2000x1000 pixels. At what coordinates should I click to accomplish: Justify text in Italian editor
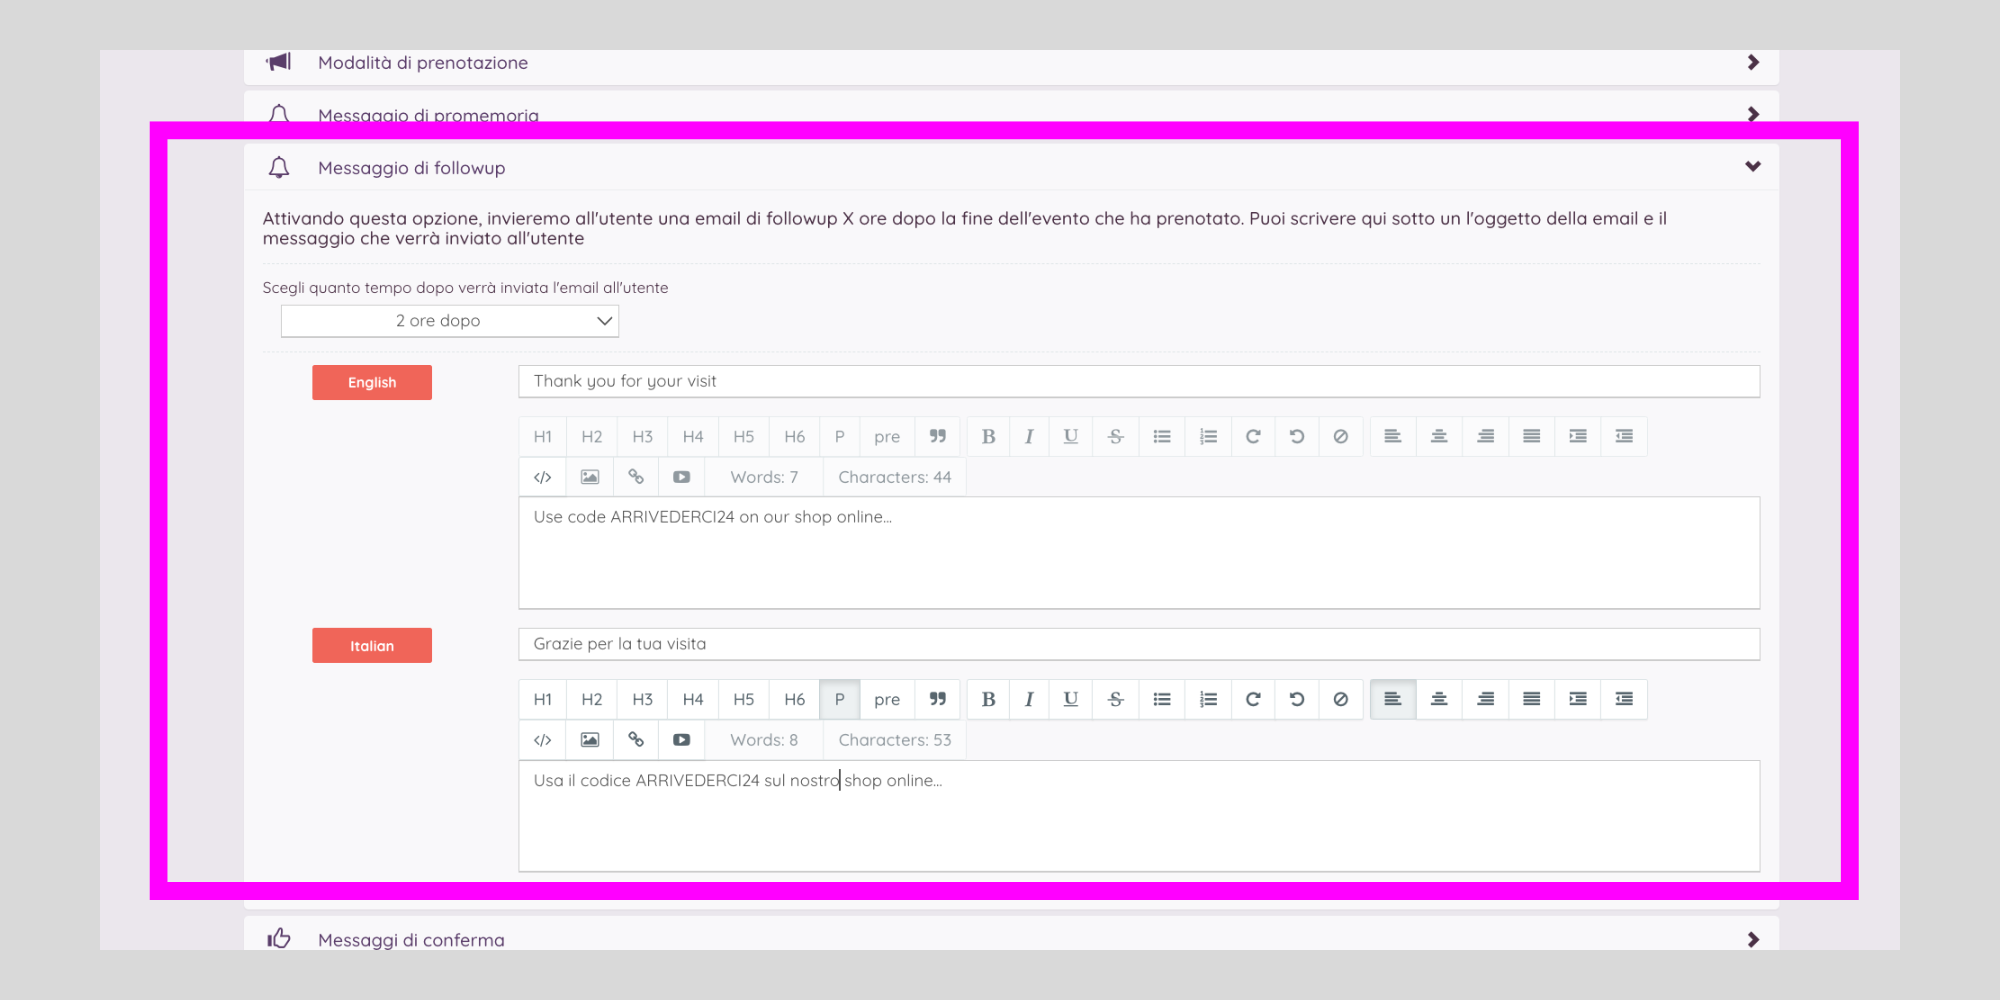point(1532,699)
